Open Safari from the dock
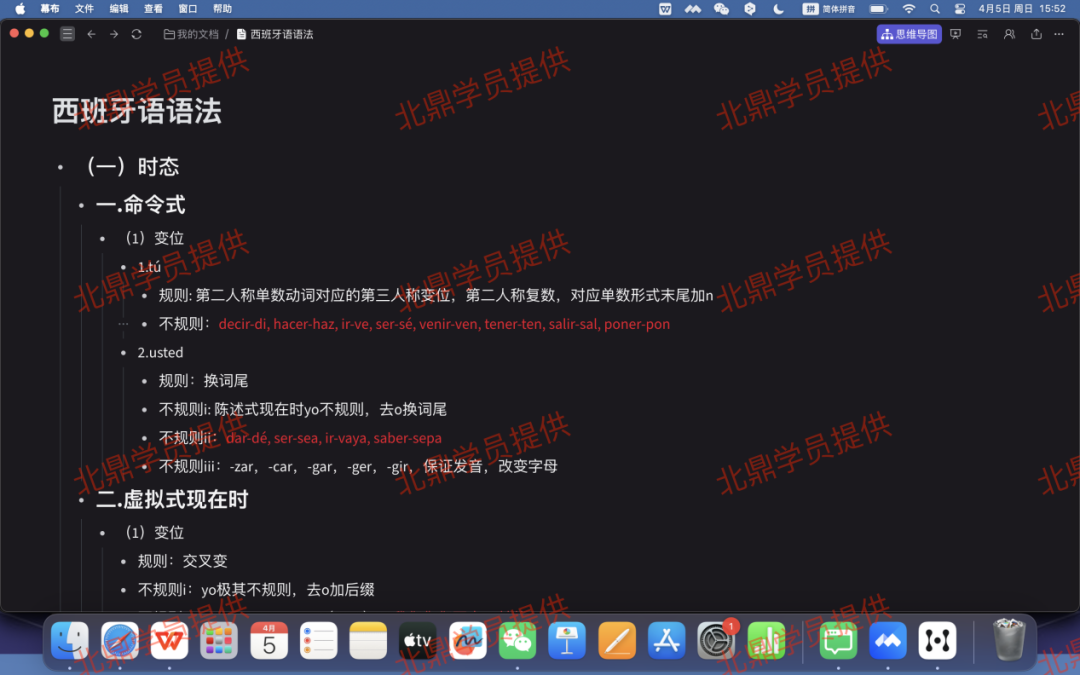1080x675 pixels. pyautogui.click(x=120, y=641)
